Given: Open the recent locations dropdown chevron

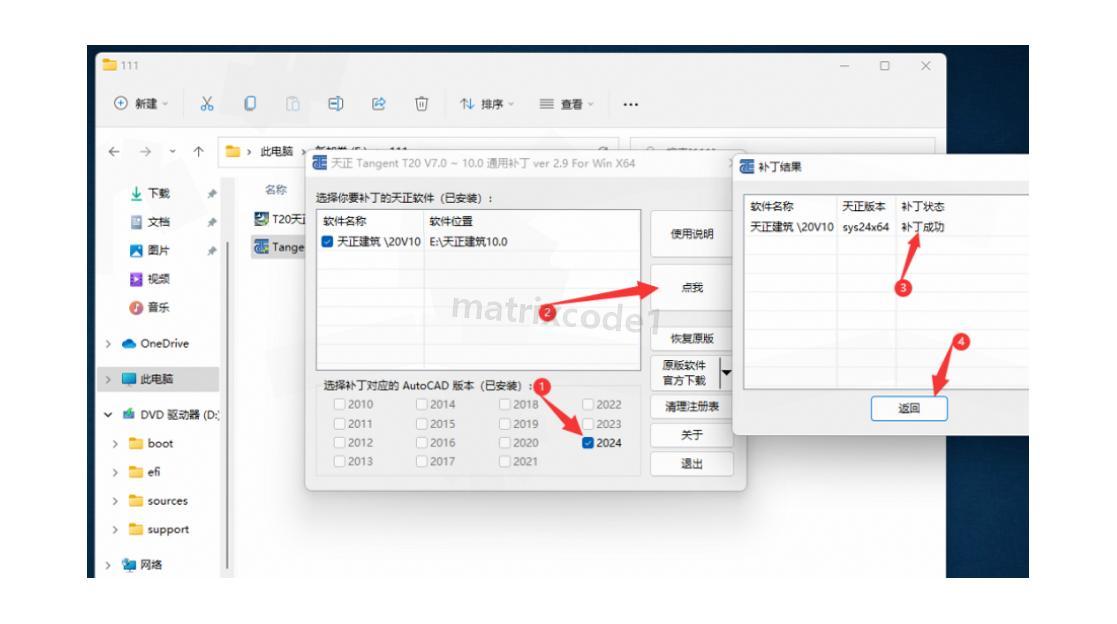Looking at the screenshot, I should (x=172, y=152).
